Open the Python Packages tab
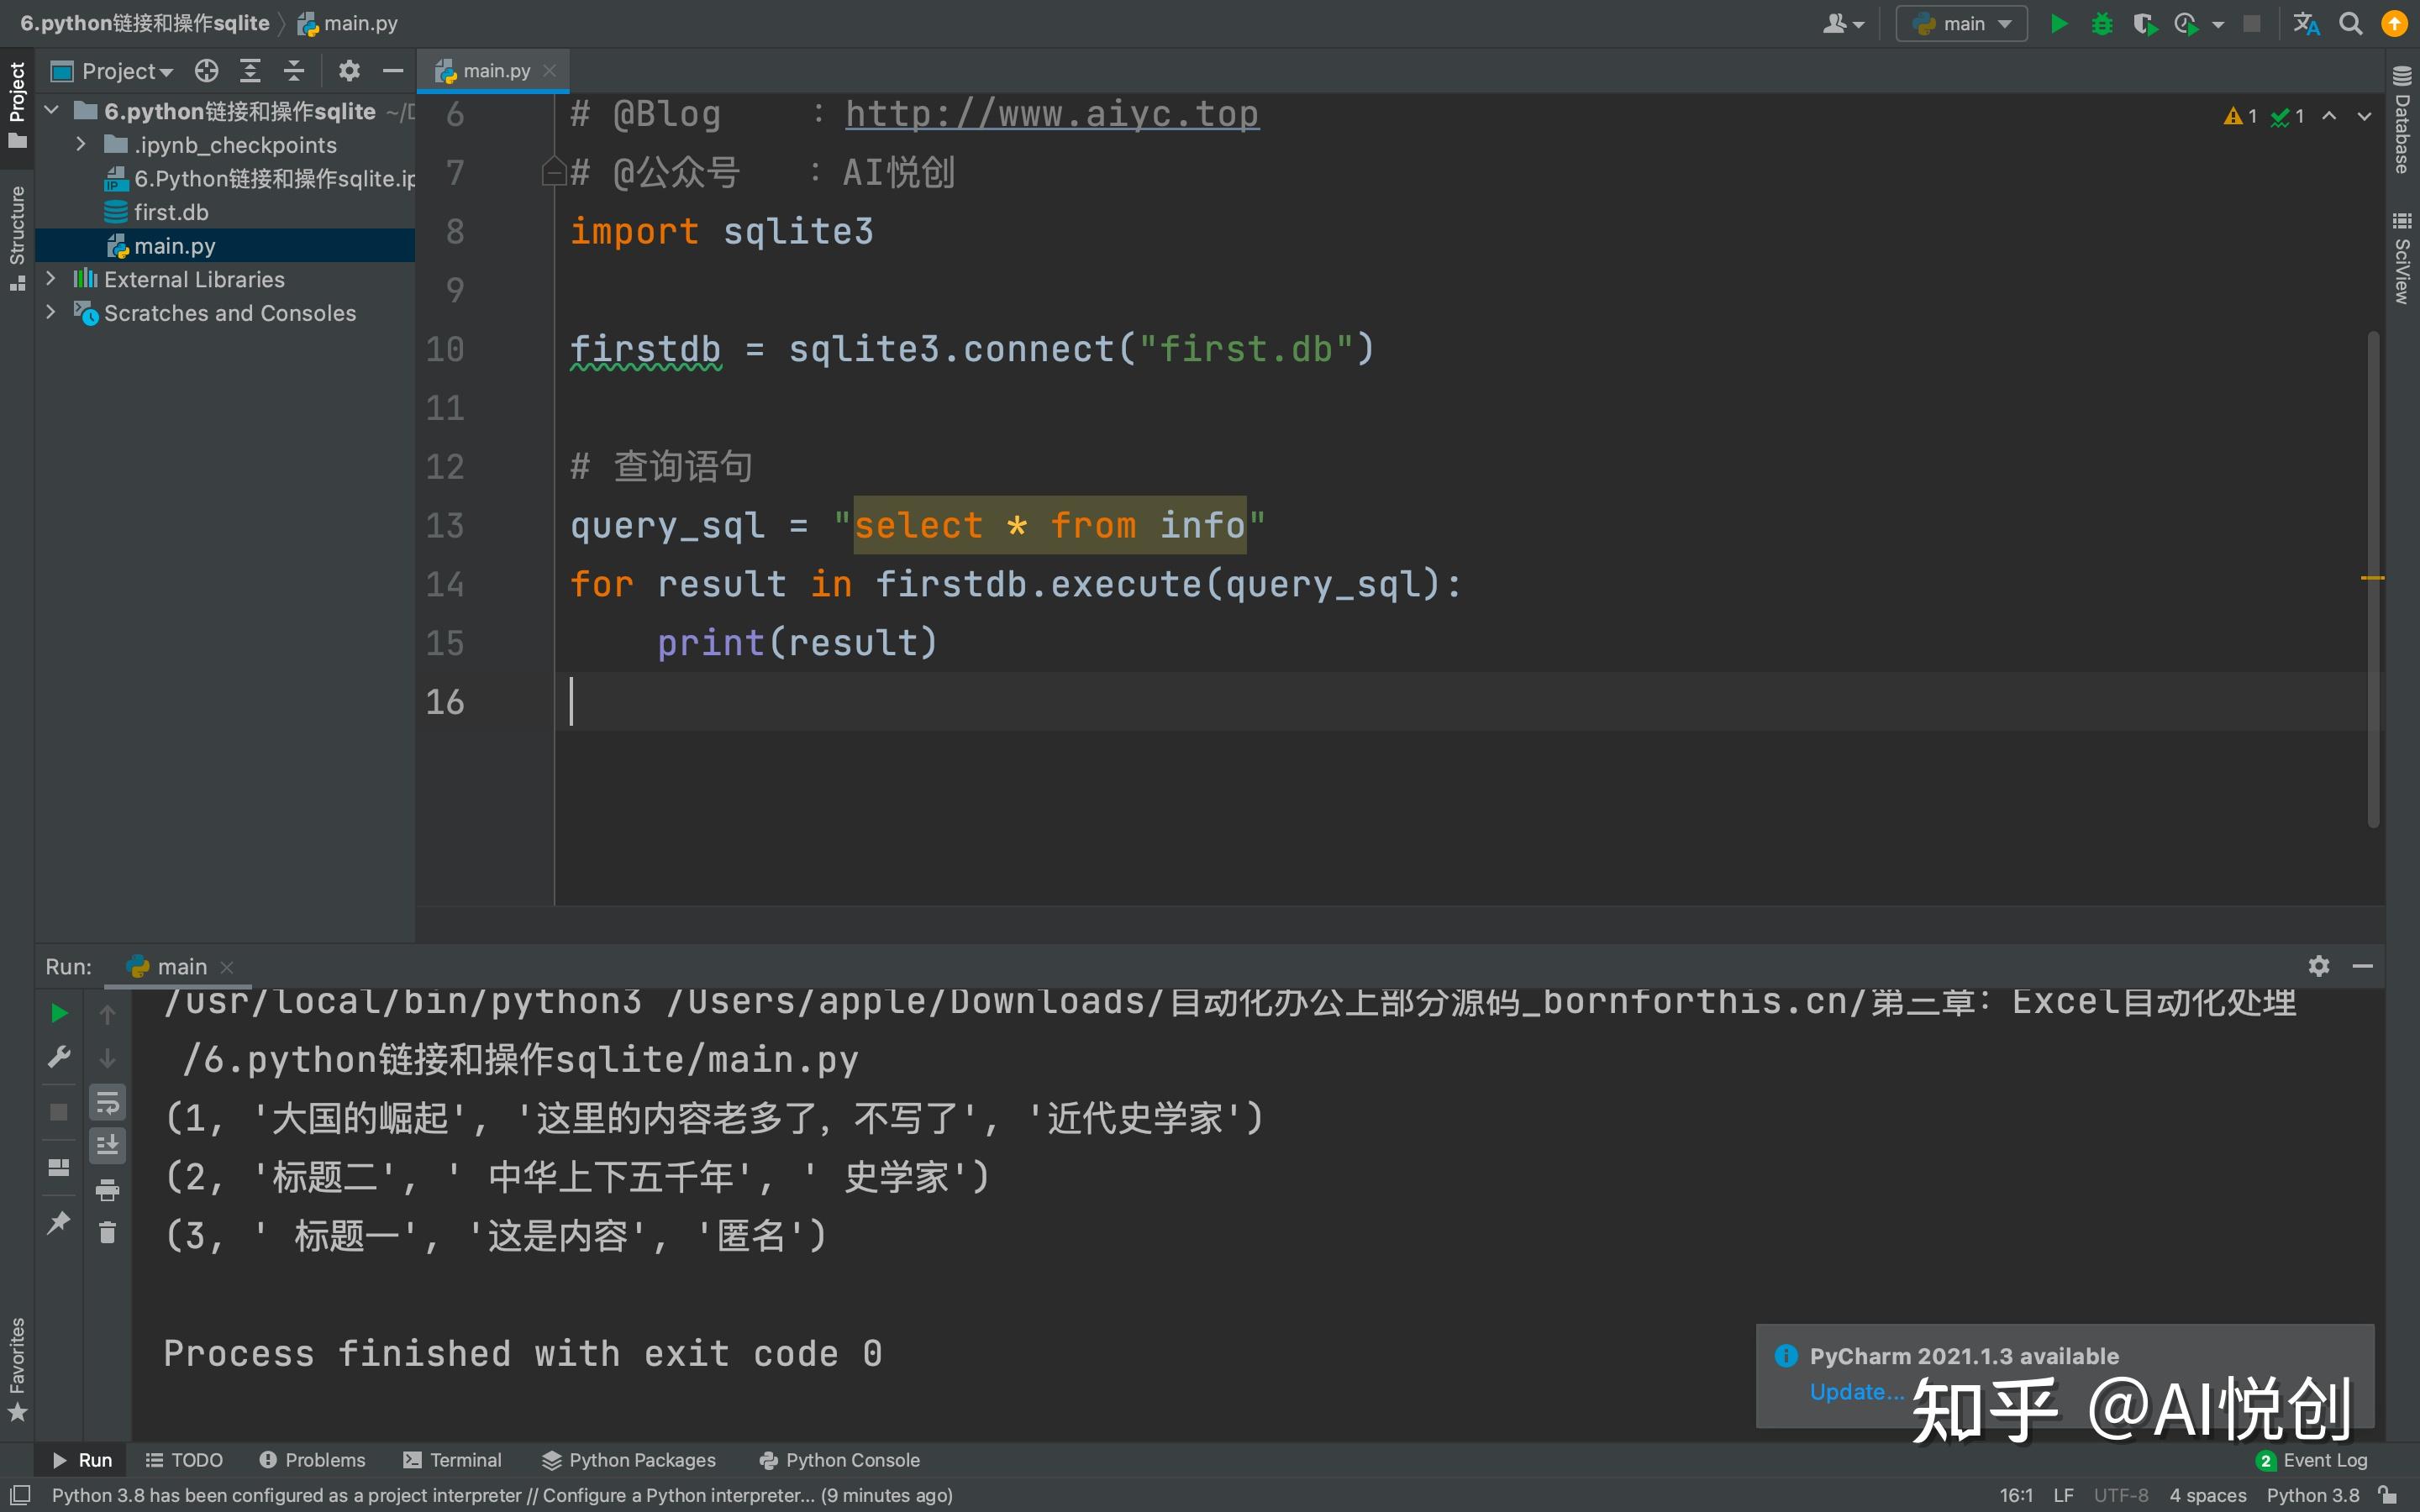 630,1460
